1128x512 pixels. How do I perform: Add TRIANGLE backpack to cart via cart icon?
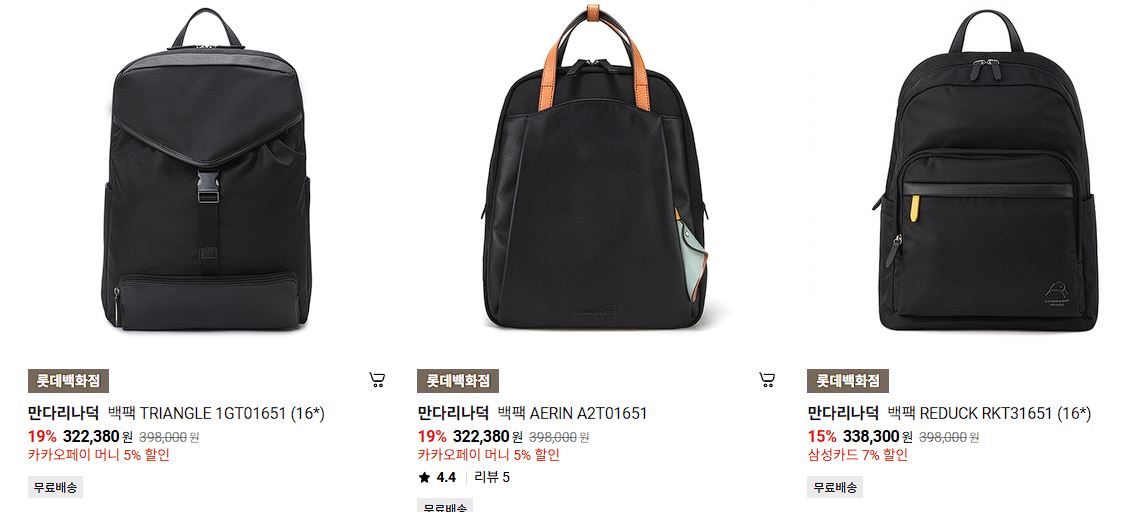377,380
